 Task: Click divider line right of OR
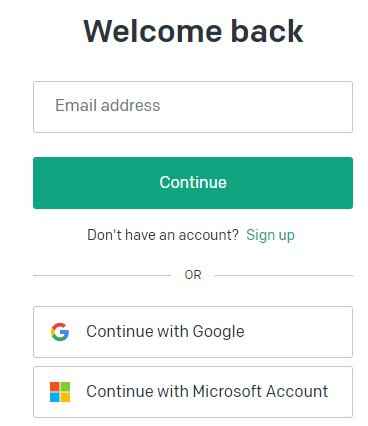click(x=284, y=276)
